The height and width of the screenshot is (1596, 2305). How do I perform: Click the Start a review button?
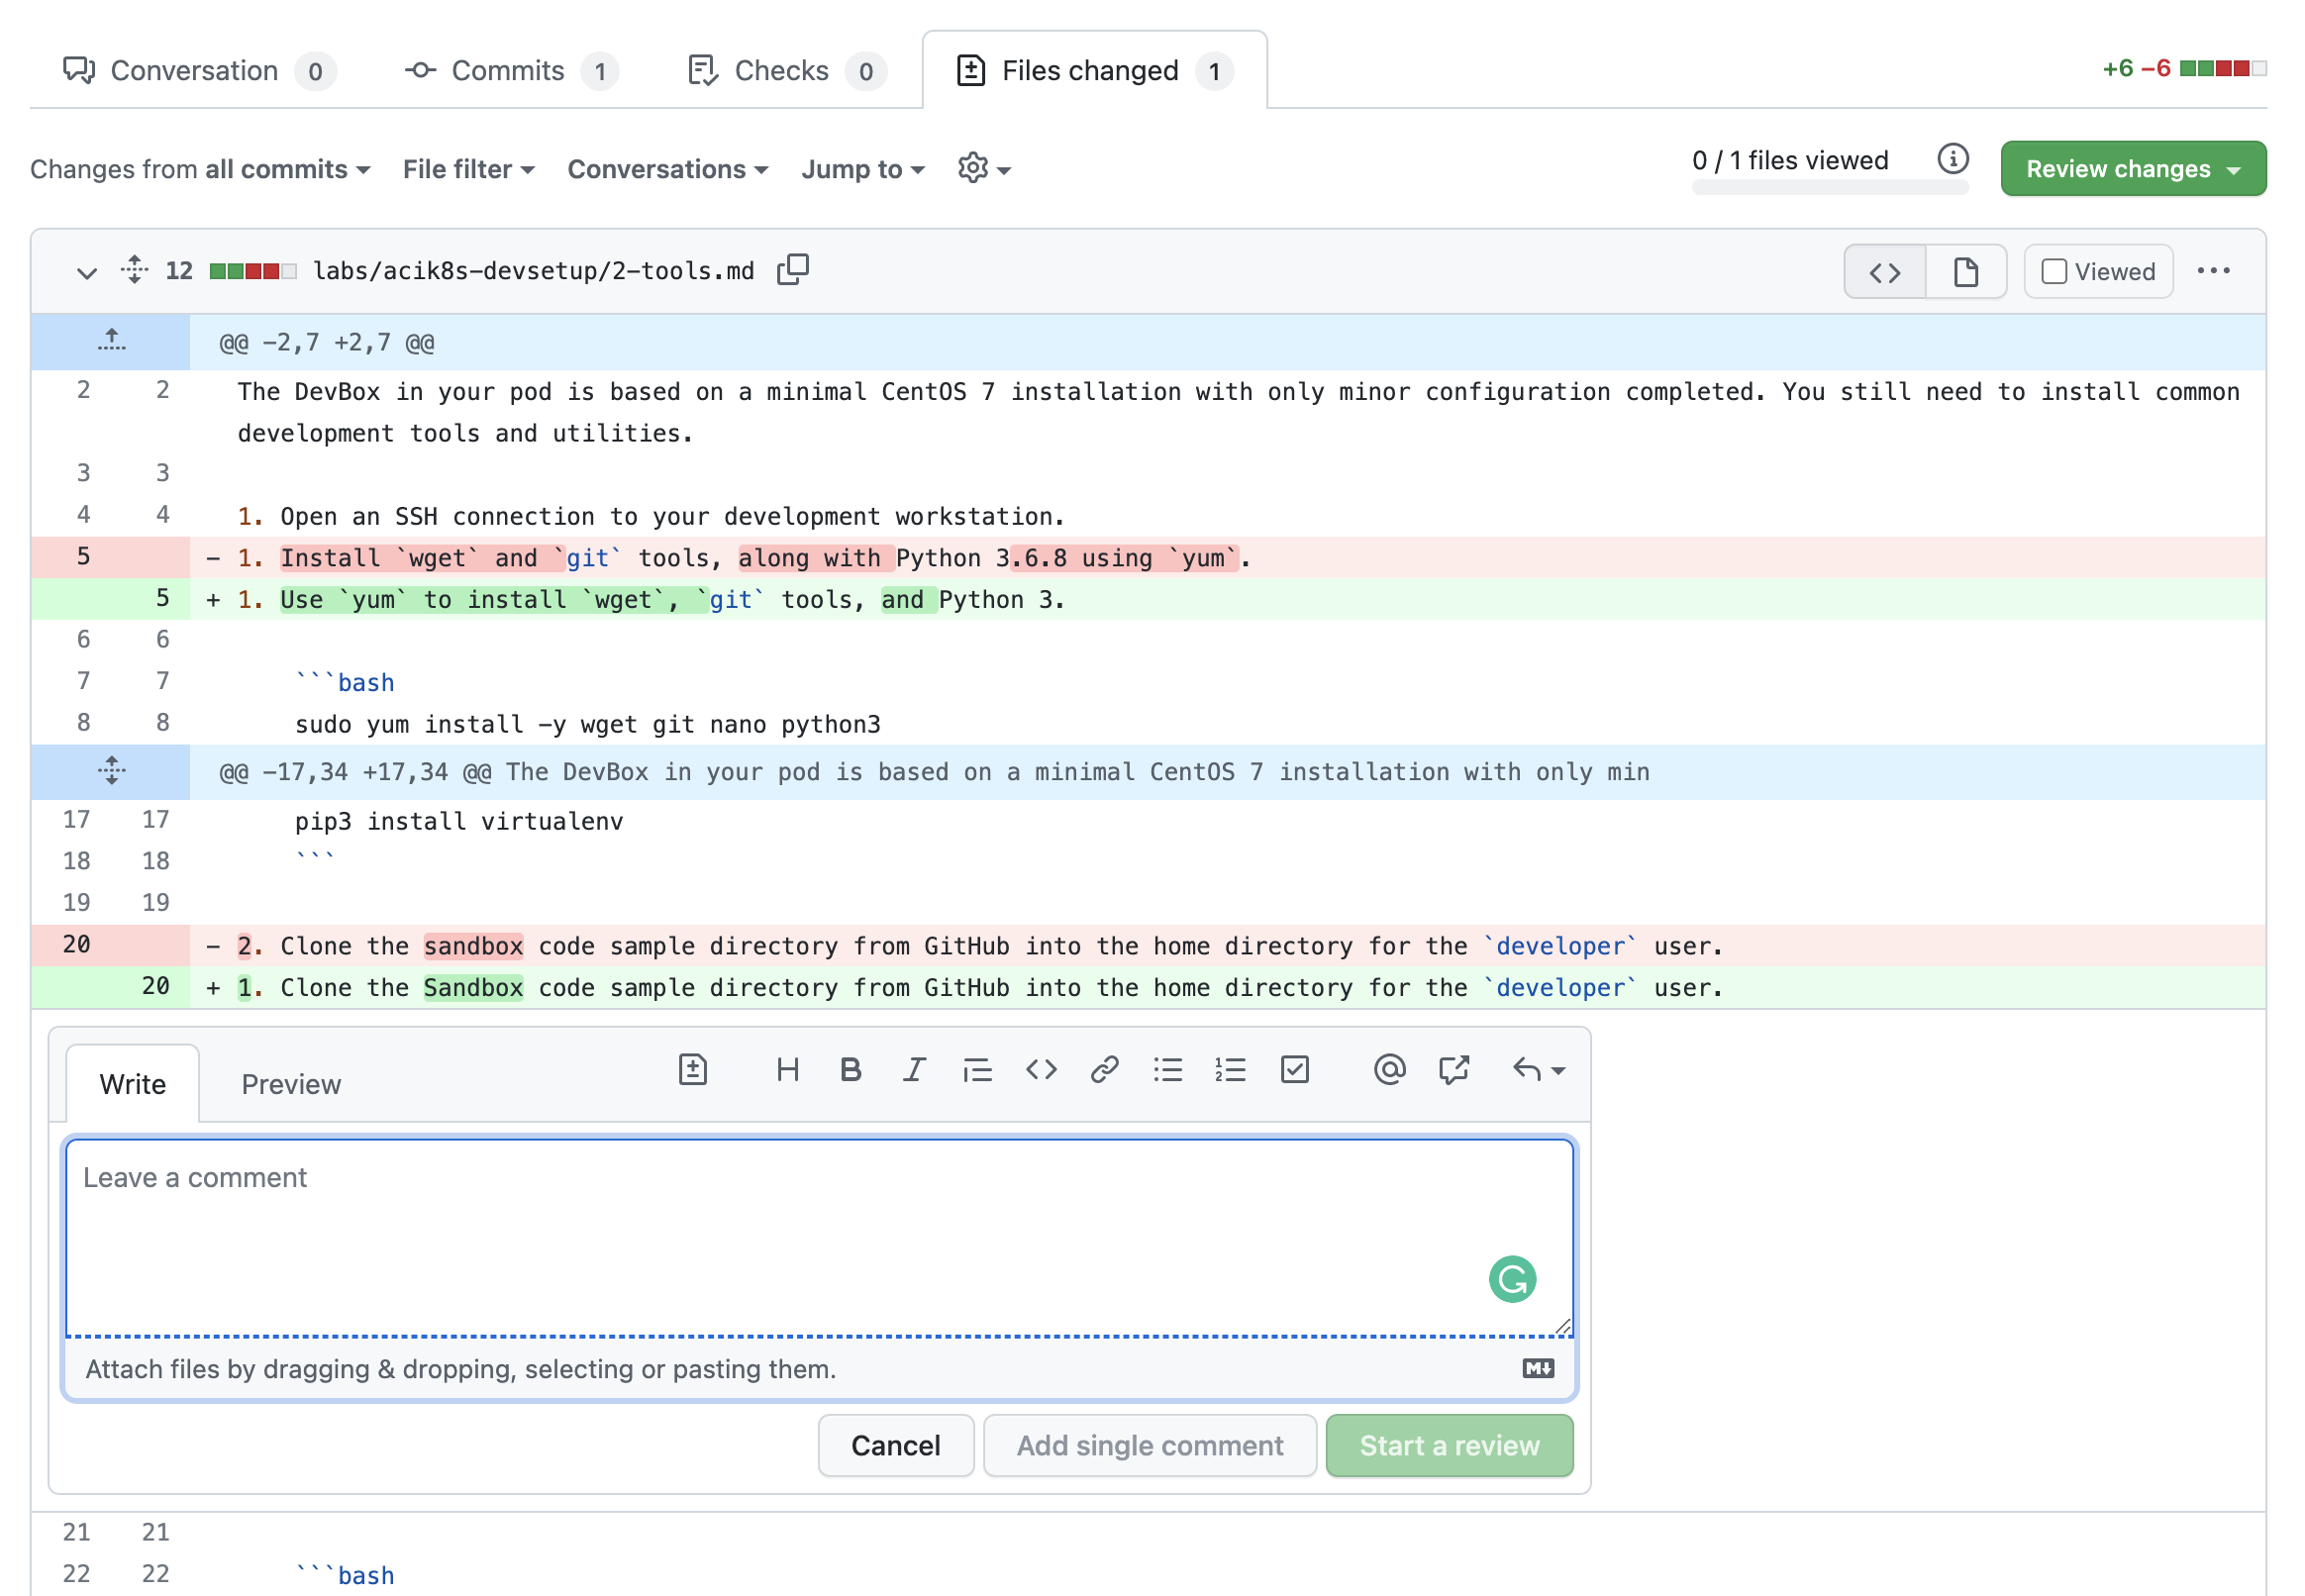click(1449, 1444)
